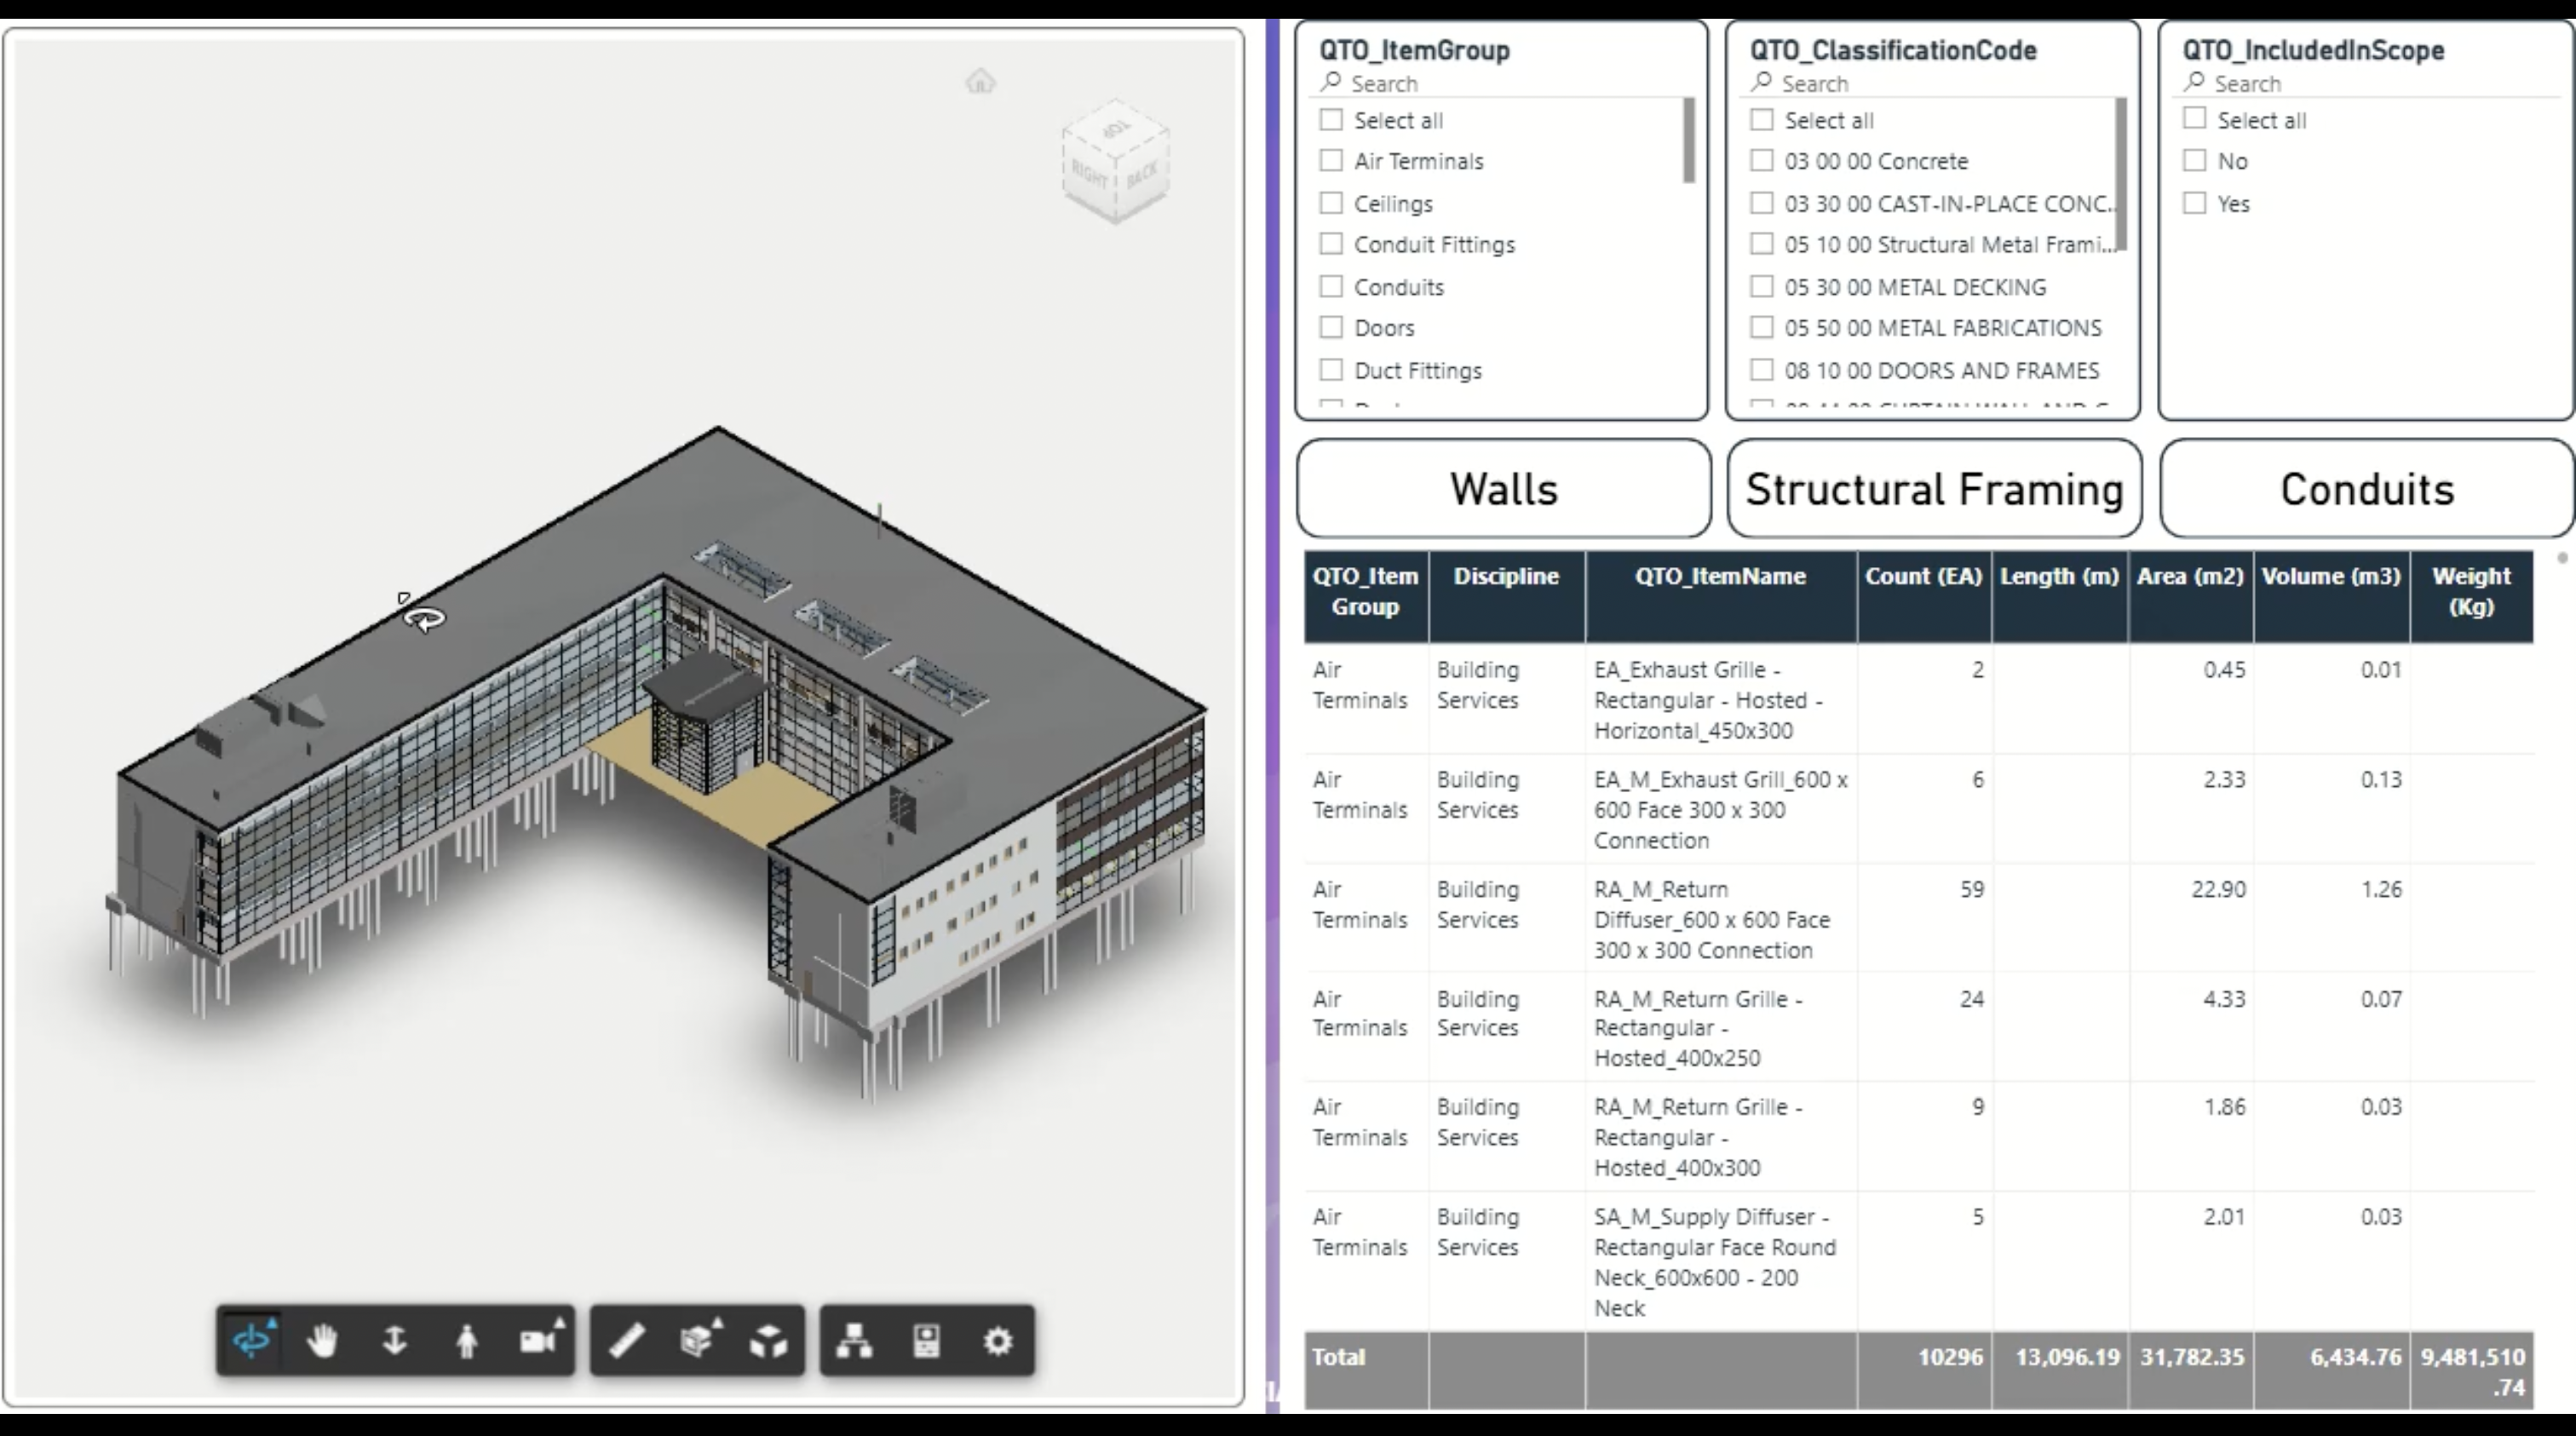Select EA_M_Exhaust Grill_600 x 600 row
2576x1436 pixels.
click(1919, 809)
